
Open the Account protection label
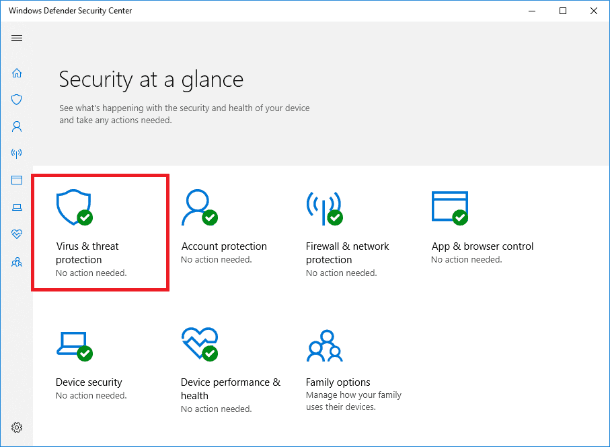tap(224, 246)
